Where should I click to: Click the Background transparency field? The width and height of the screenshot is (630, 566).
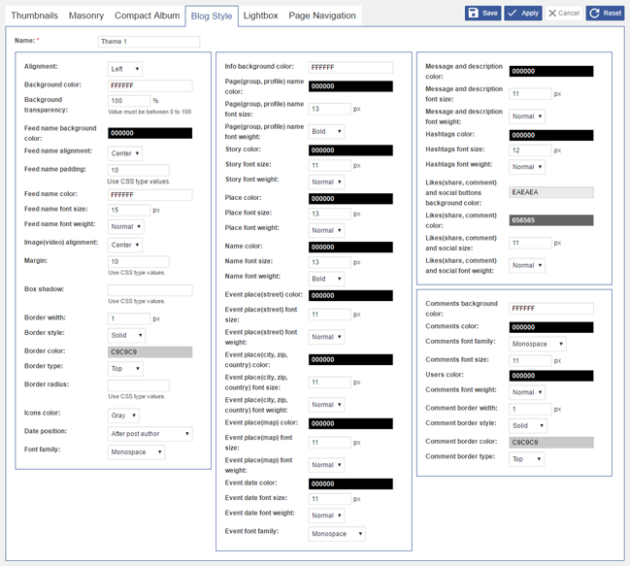coord(129,100)
